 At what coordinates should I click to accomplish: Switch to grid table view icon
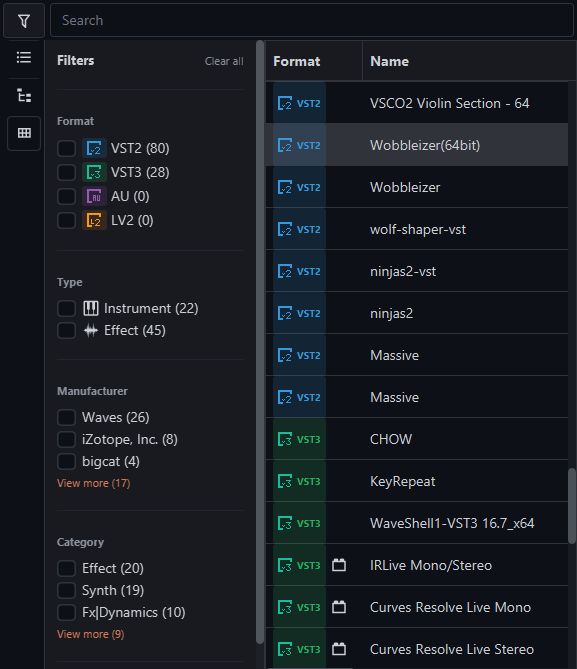click(x=24, y=133)
